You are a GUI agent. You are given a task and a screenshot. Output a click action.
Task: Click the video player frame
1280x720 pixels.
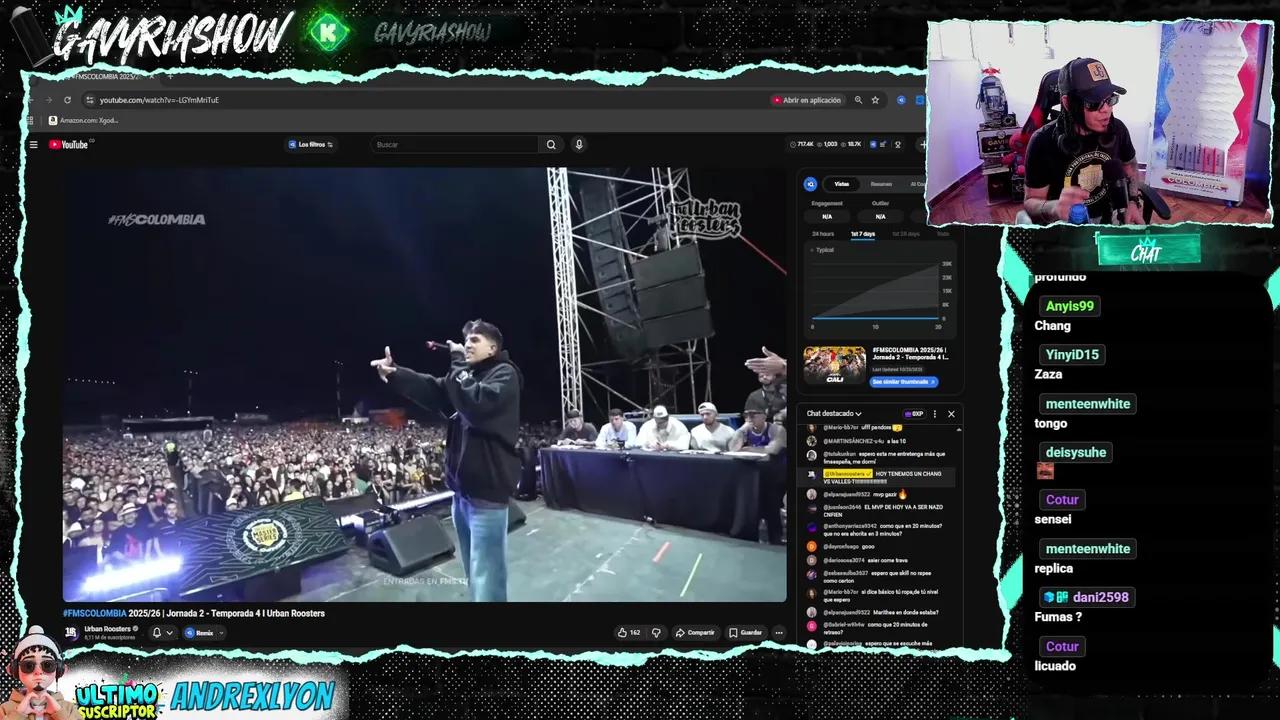pos(424,385)
